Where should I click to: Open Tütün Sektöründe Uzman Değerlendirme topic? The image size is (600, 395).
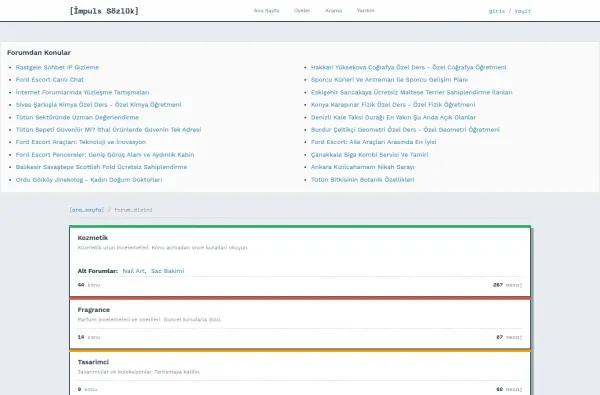(x=77, y=117)
